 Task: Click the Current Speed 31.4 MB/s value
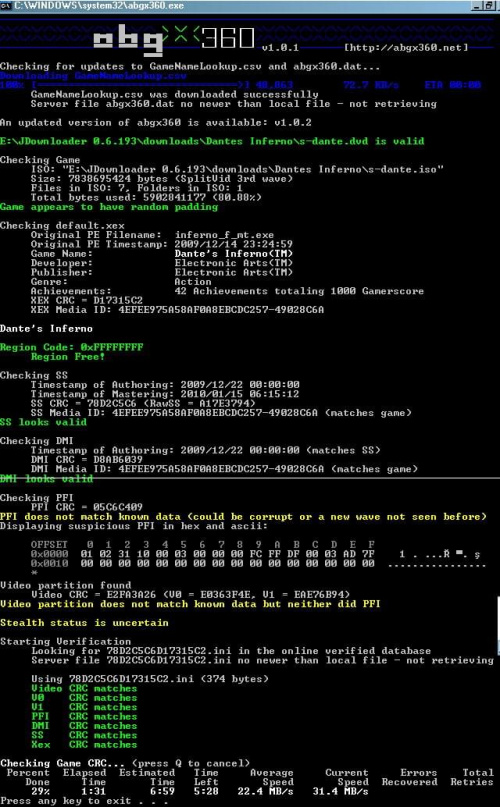[340, 791]
